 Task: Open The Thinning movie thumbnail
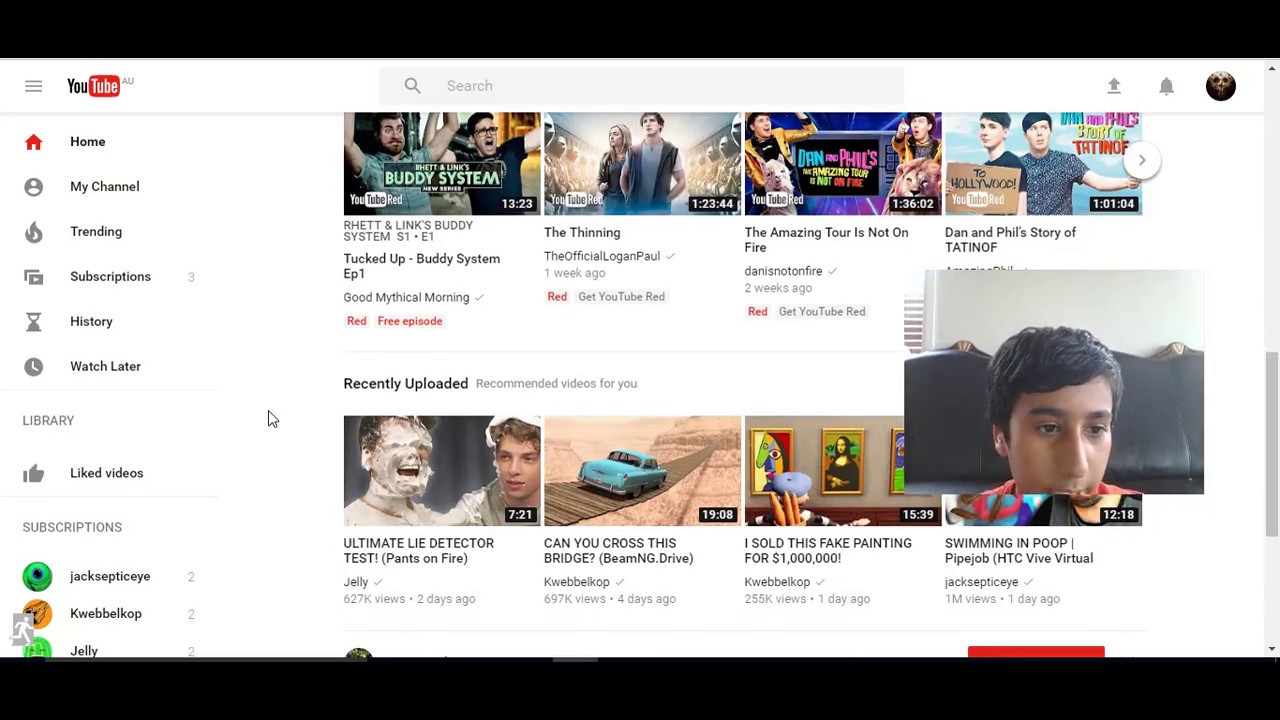click(x=642, y=163)
